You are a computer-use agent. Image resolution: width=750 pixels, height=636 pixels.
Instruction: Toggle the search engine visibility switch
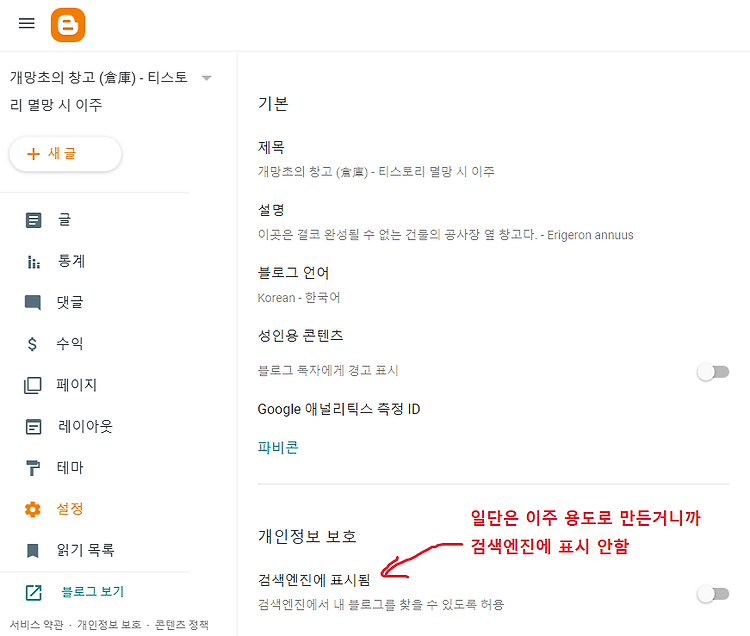[x=713, y=594]
